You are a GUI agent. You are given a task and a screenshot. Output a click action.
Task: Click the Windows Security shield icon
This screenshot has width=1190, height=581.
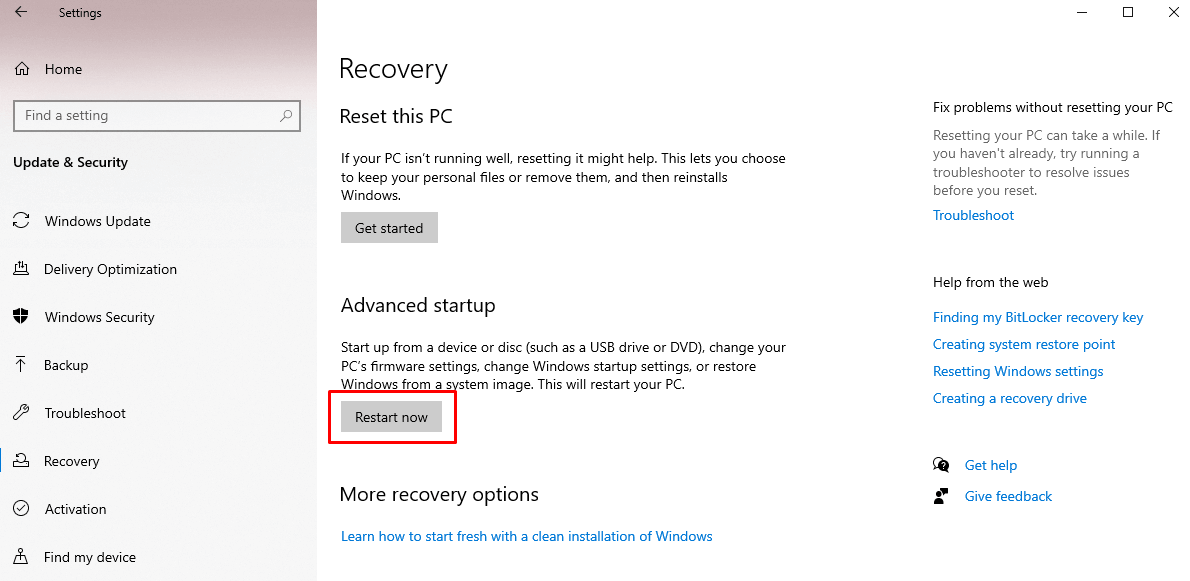point(21,317)
